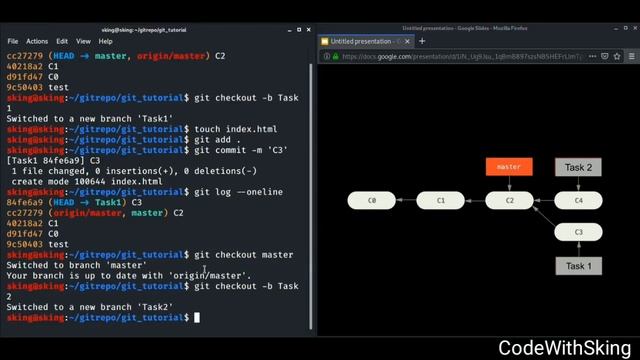Minimize the Firefox window
The height and width of the screenshot is (360, 640).
coord(616,28)
